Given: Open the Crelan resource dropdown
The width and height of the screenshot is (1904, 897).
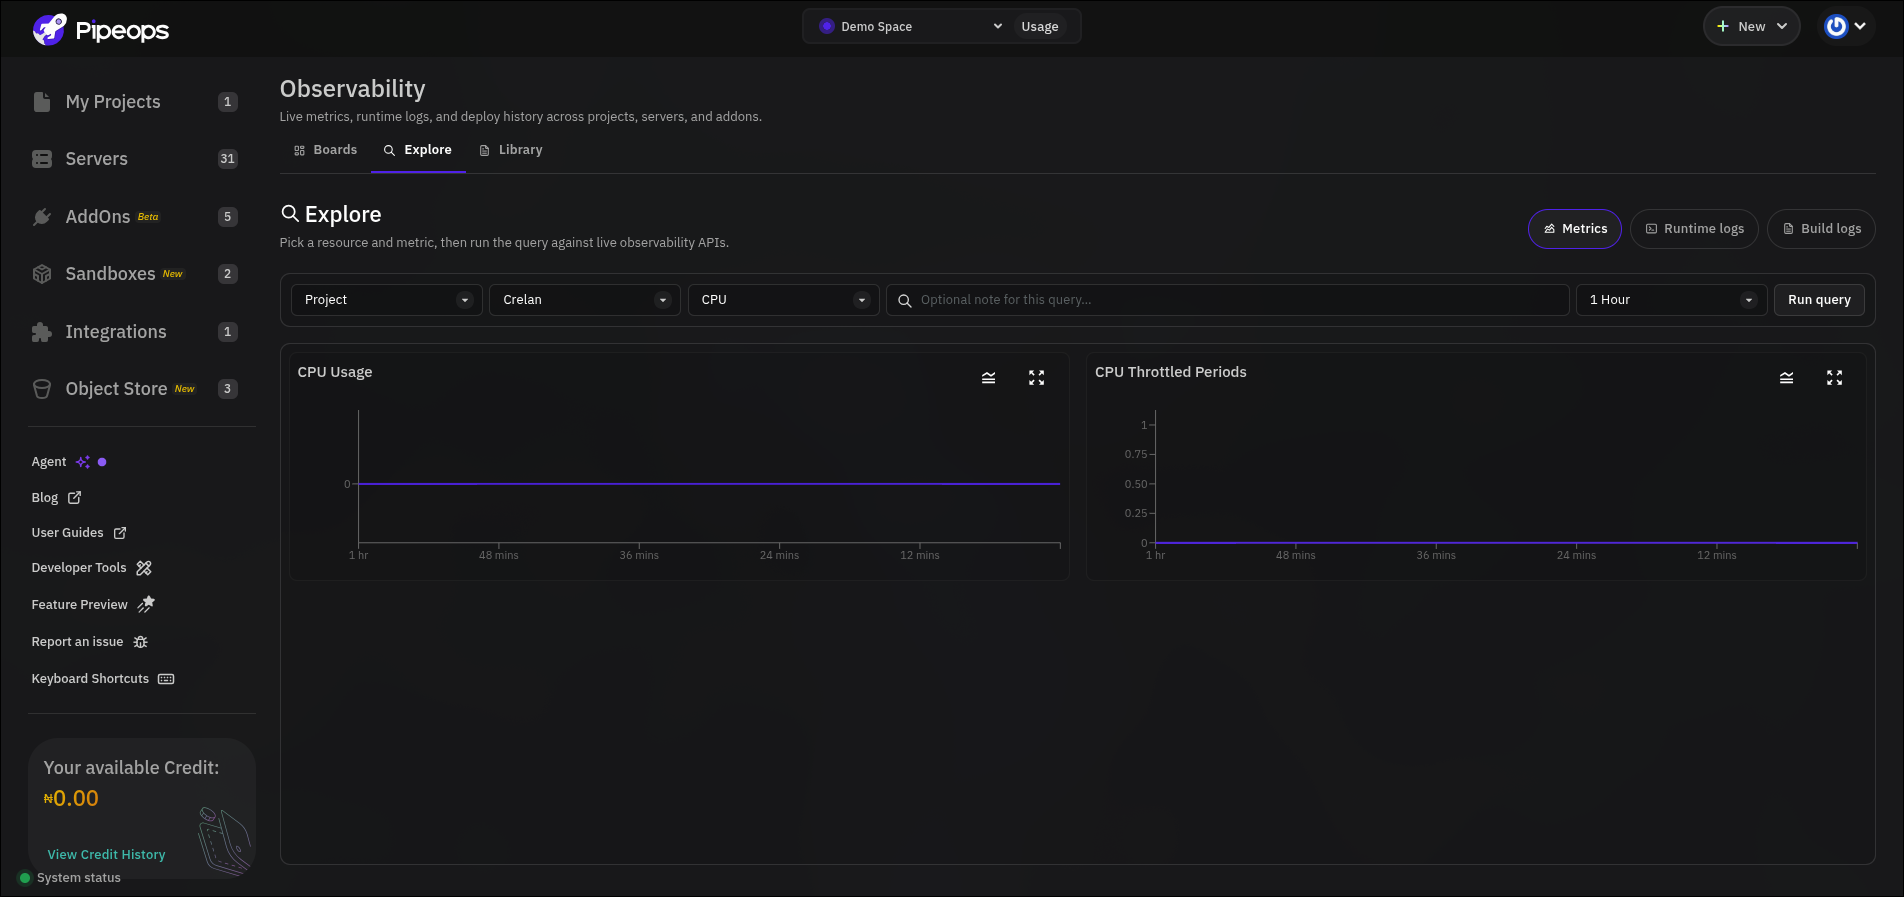Looking at the screenshot, I should pos(585,300).
